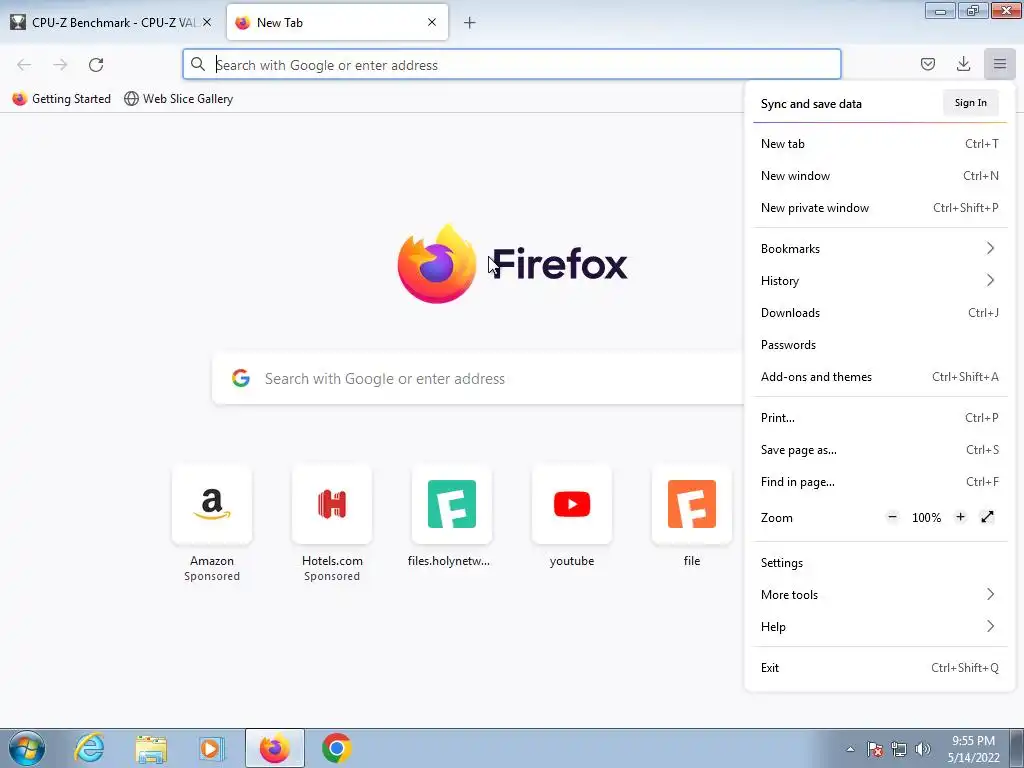Click the Downloads arrow icon in toolbar
Viewport: 1024px width, 768px height.
point(963,64)
